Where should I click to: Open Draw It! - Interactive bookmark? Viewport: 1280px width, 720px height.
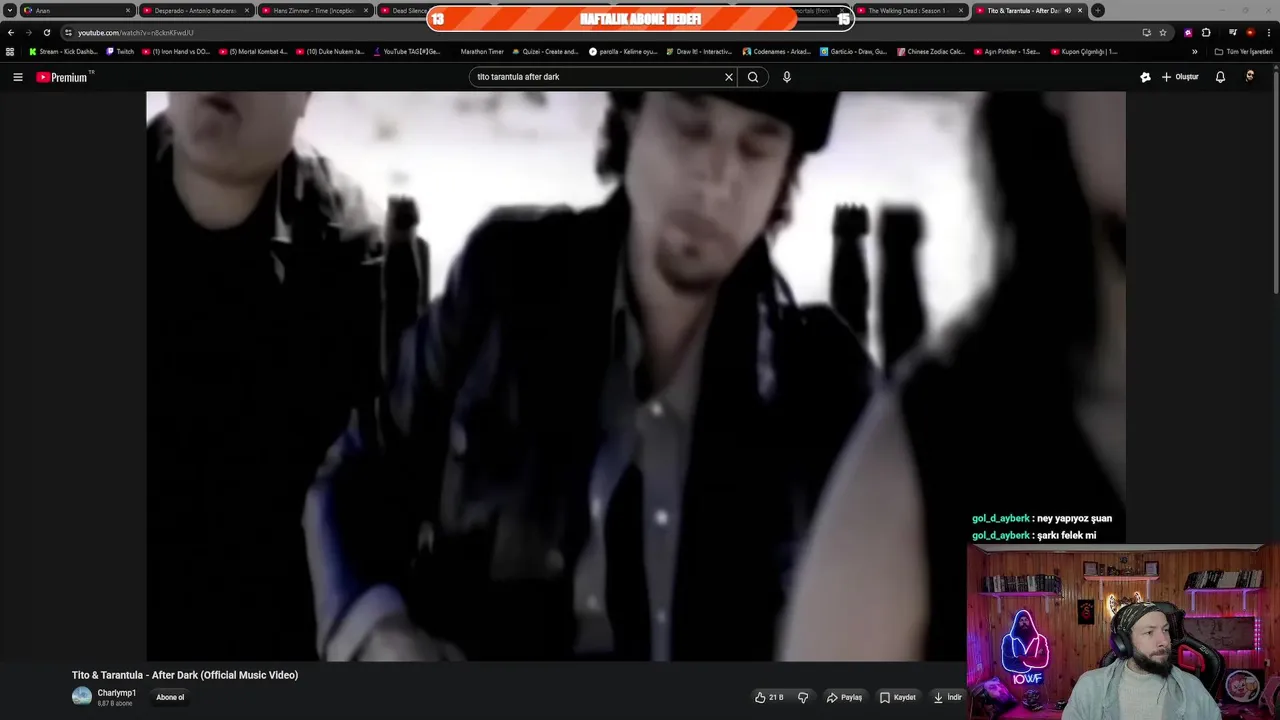click(699, 52)
